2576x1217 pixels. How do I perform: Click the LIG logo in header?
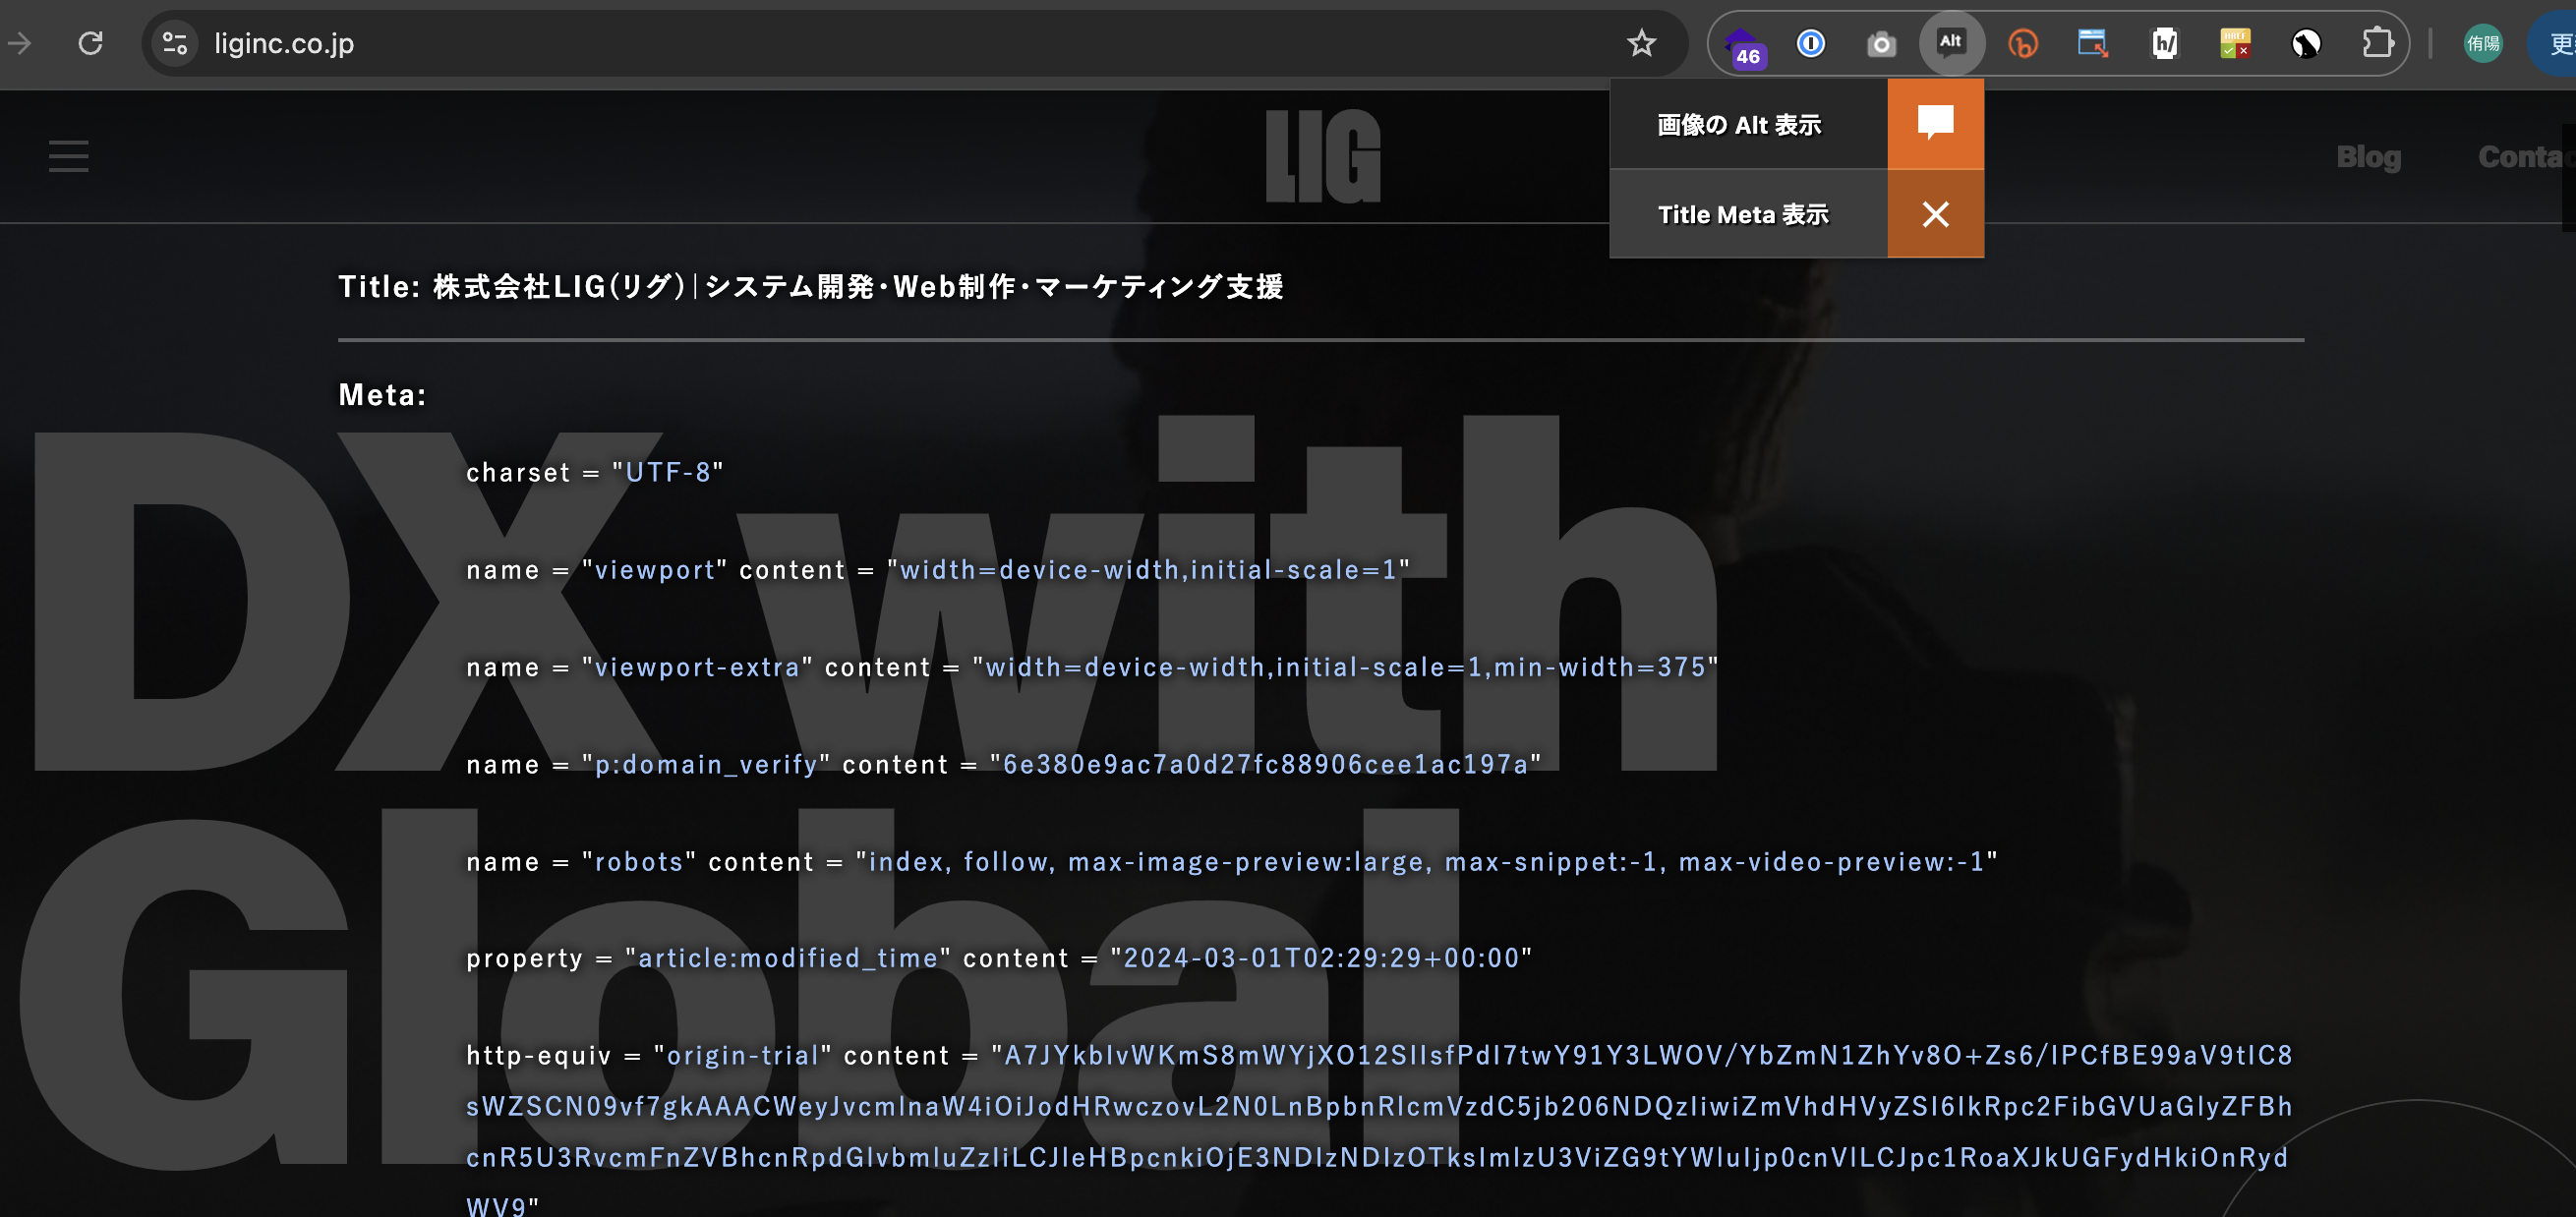click(1322, 156)
